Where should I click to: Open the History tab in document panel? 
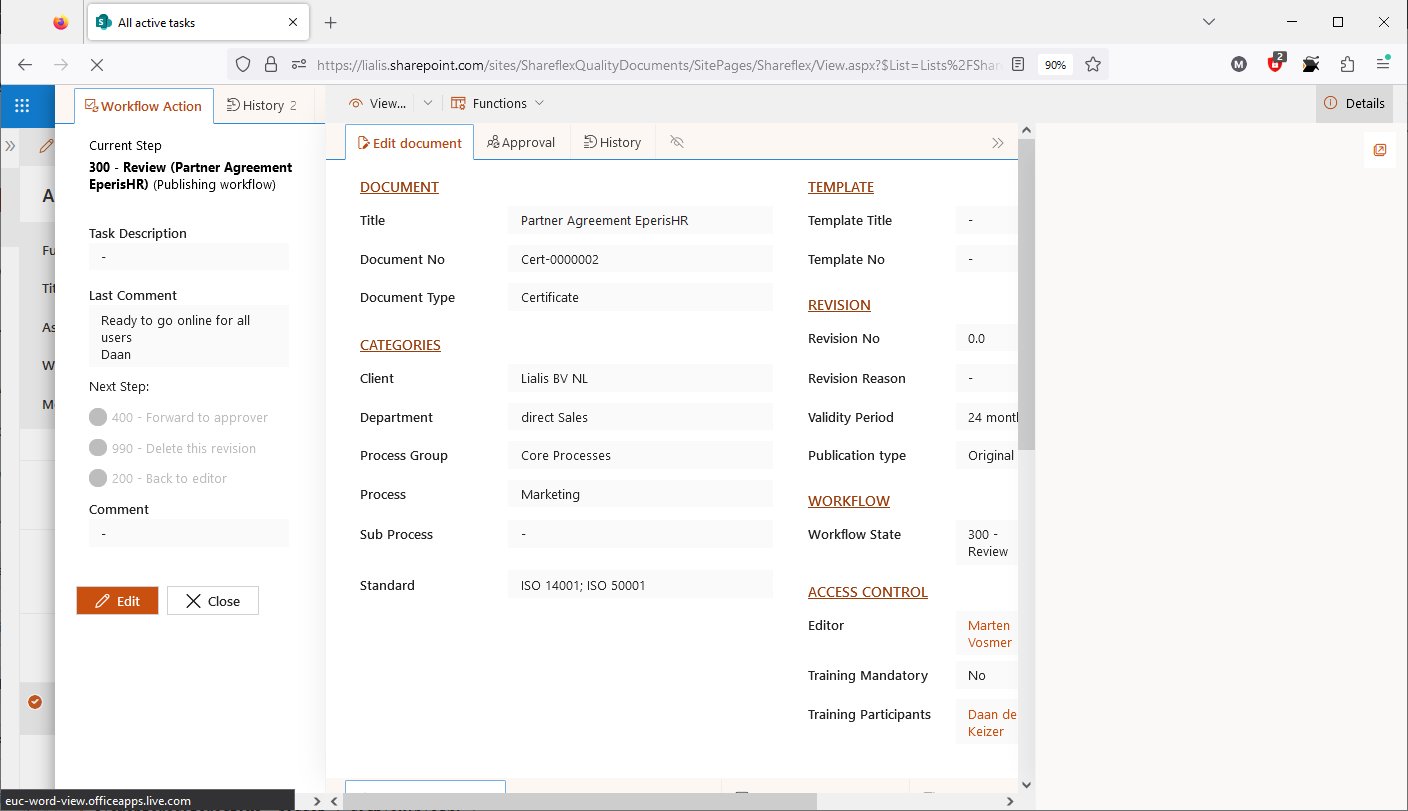click(x=612, y=142)
